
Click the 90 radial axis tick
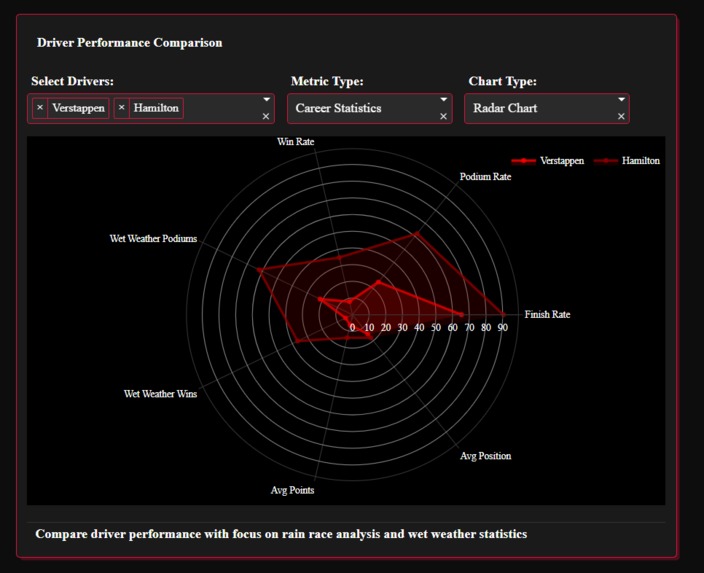pyautogui.click(x=502, y=327)
